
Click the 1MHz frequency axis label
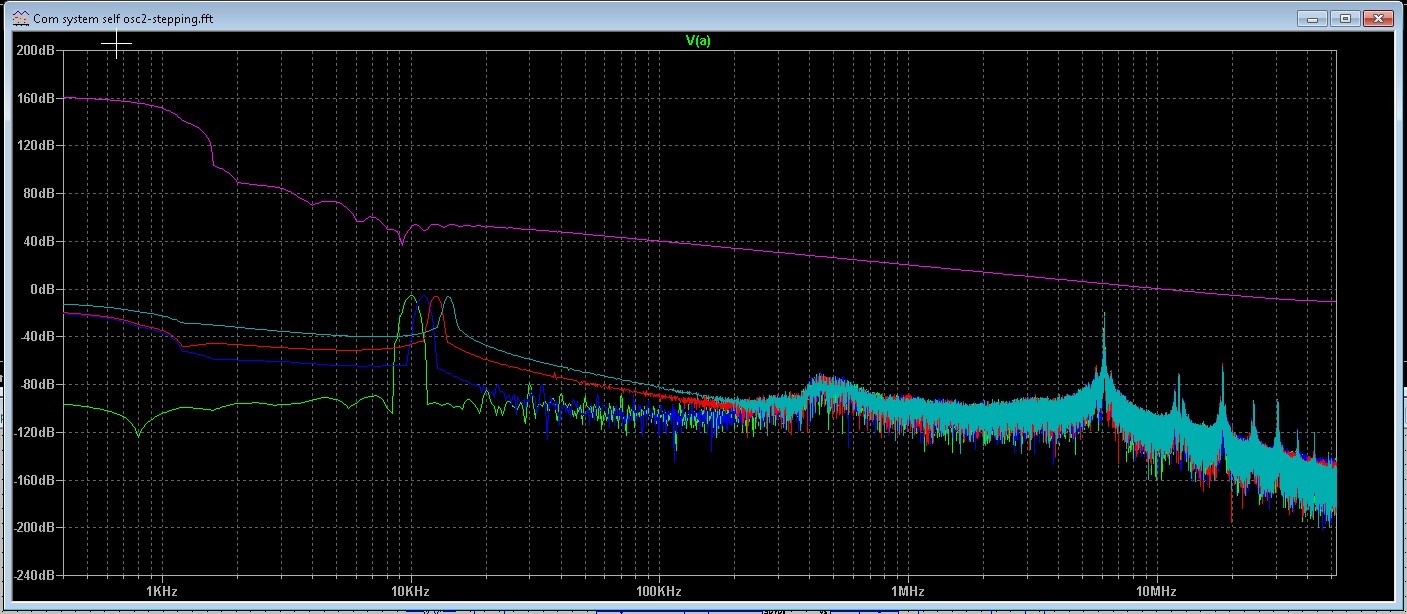[x=907, y=592]
